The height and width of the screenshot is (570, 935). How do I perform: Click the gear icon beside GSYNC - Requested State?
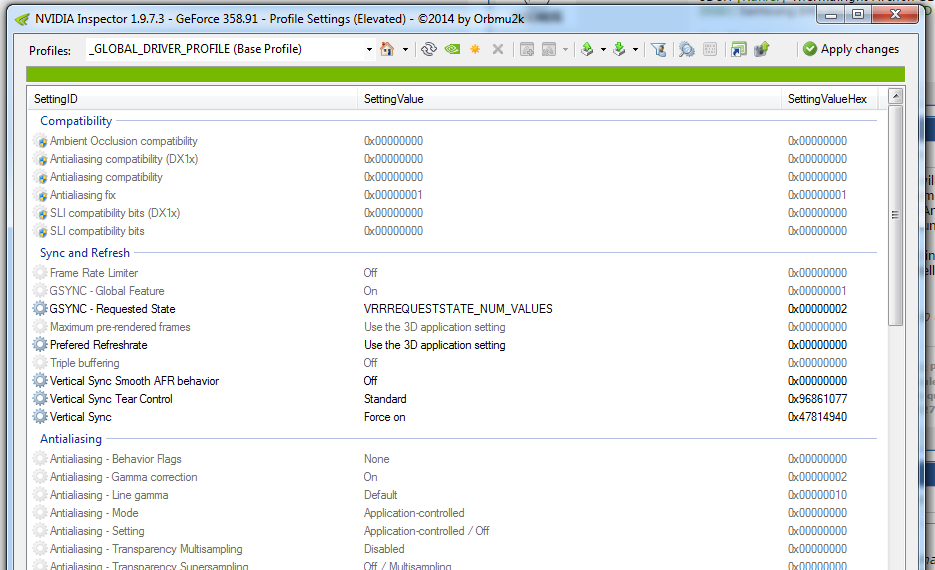click(40, 309)
